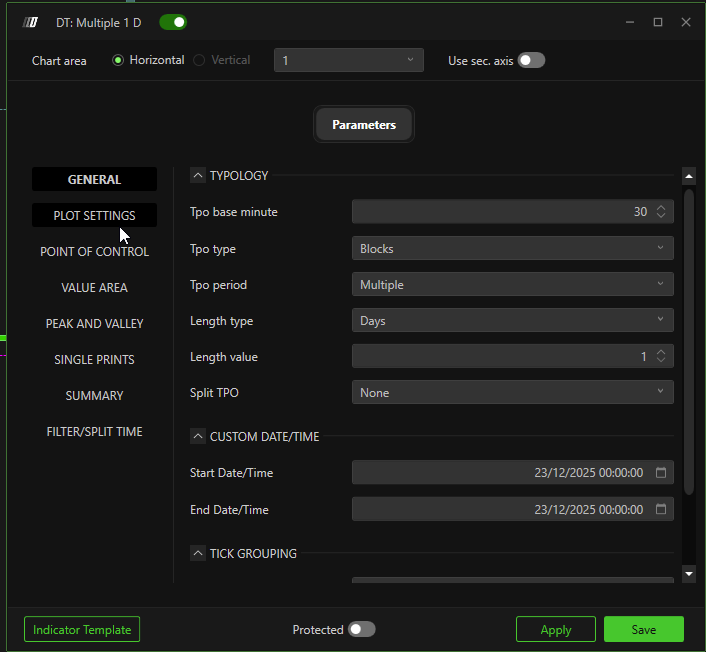The image size is (706, 652).
Task: Click the Indicator Template button
Action: (x=82, y=629)
